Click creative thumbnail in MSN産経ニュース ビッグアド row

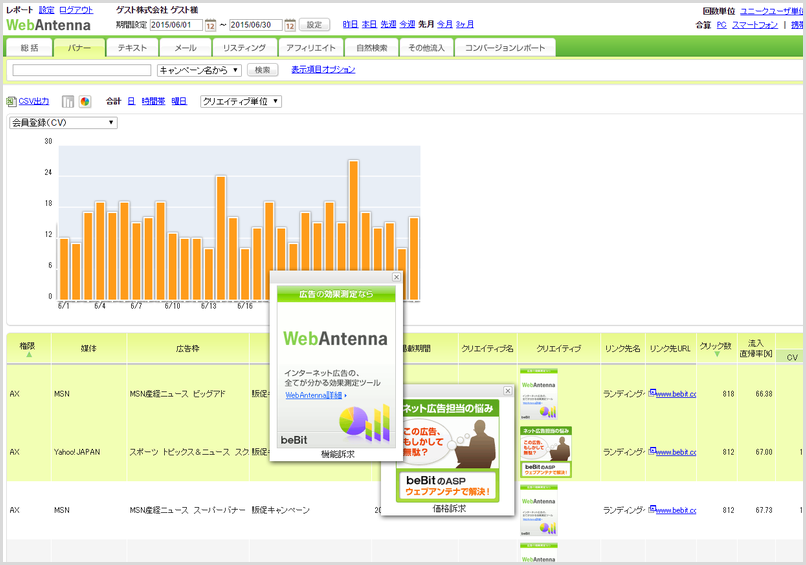539,393
